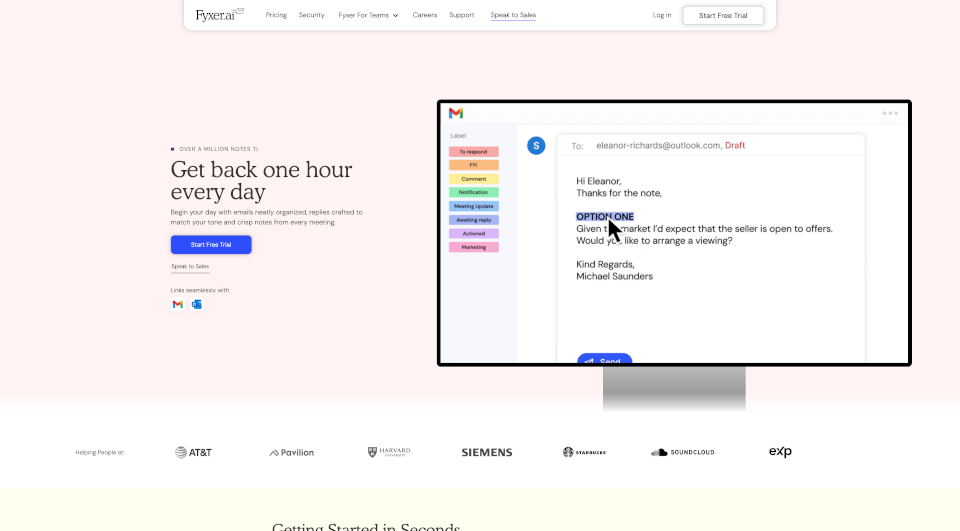Open the Fyxer.ai logo home link
The image size is (960, 531).
[x=219, y=15]
